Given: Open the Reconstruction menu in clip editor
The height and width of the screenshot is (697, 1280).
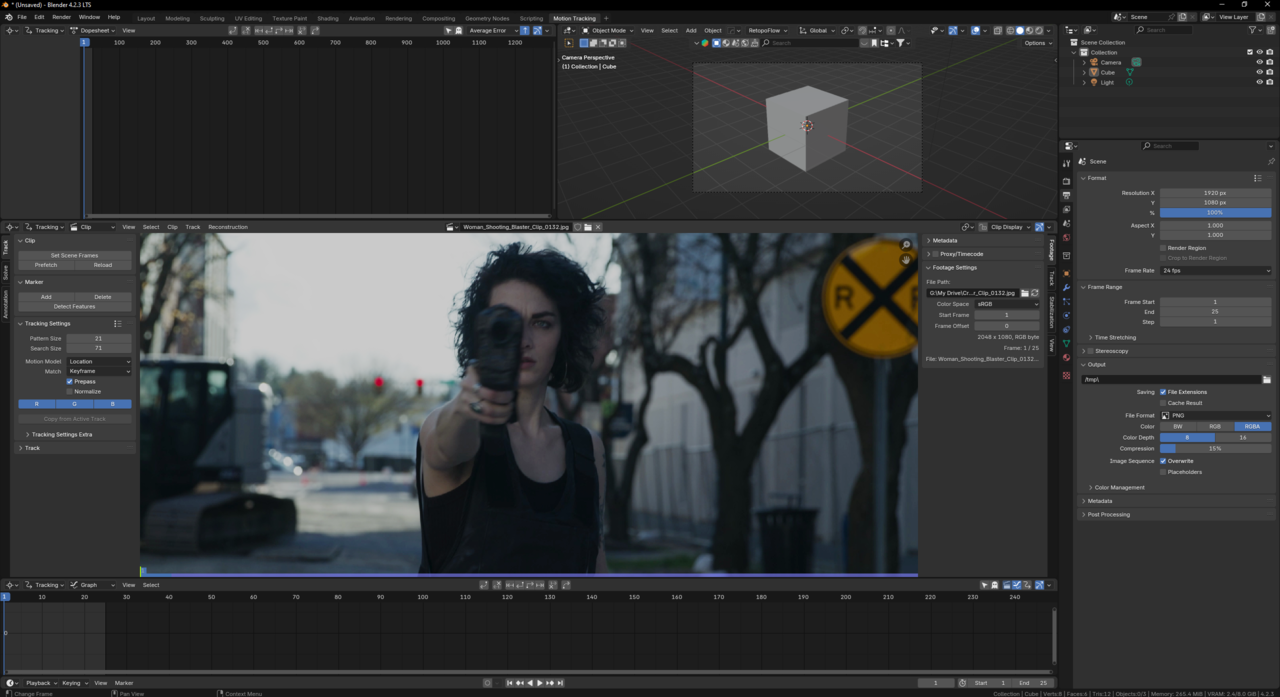Looking at the screenshot, I should [227, 227].
